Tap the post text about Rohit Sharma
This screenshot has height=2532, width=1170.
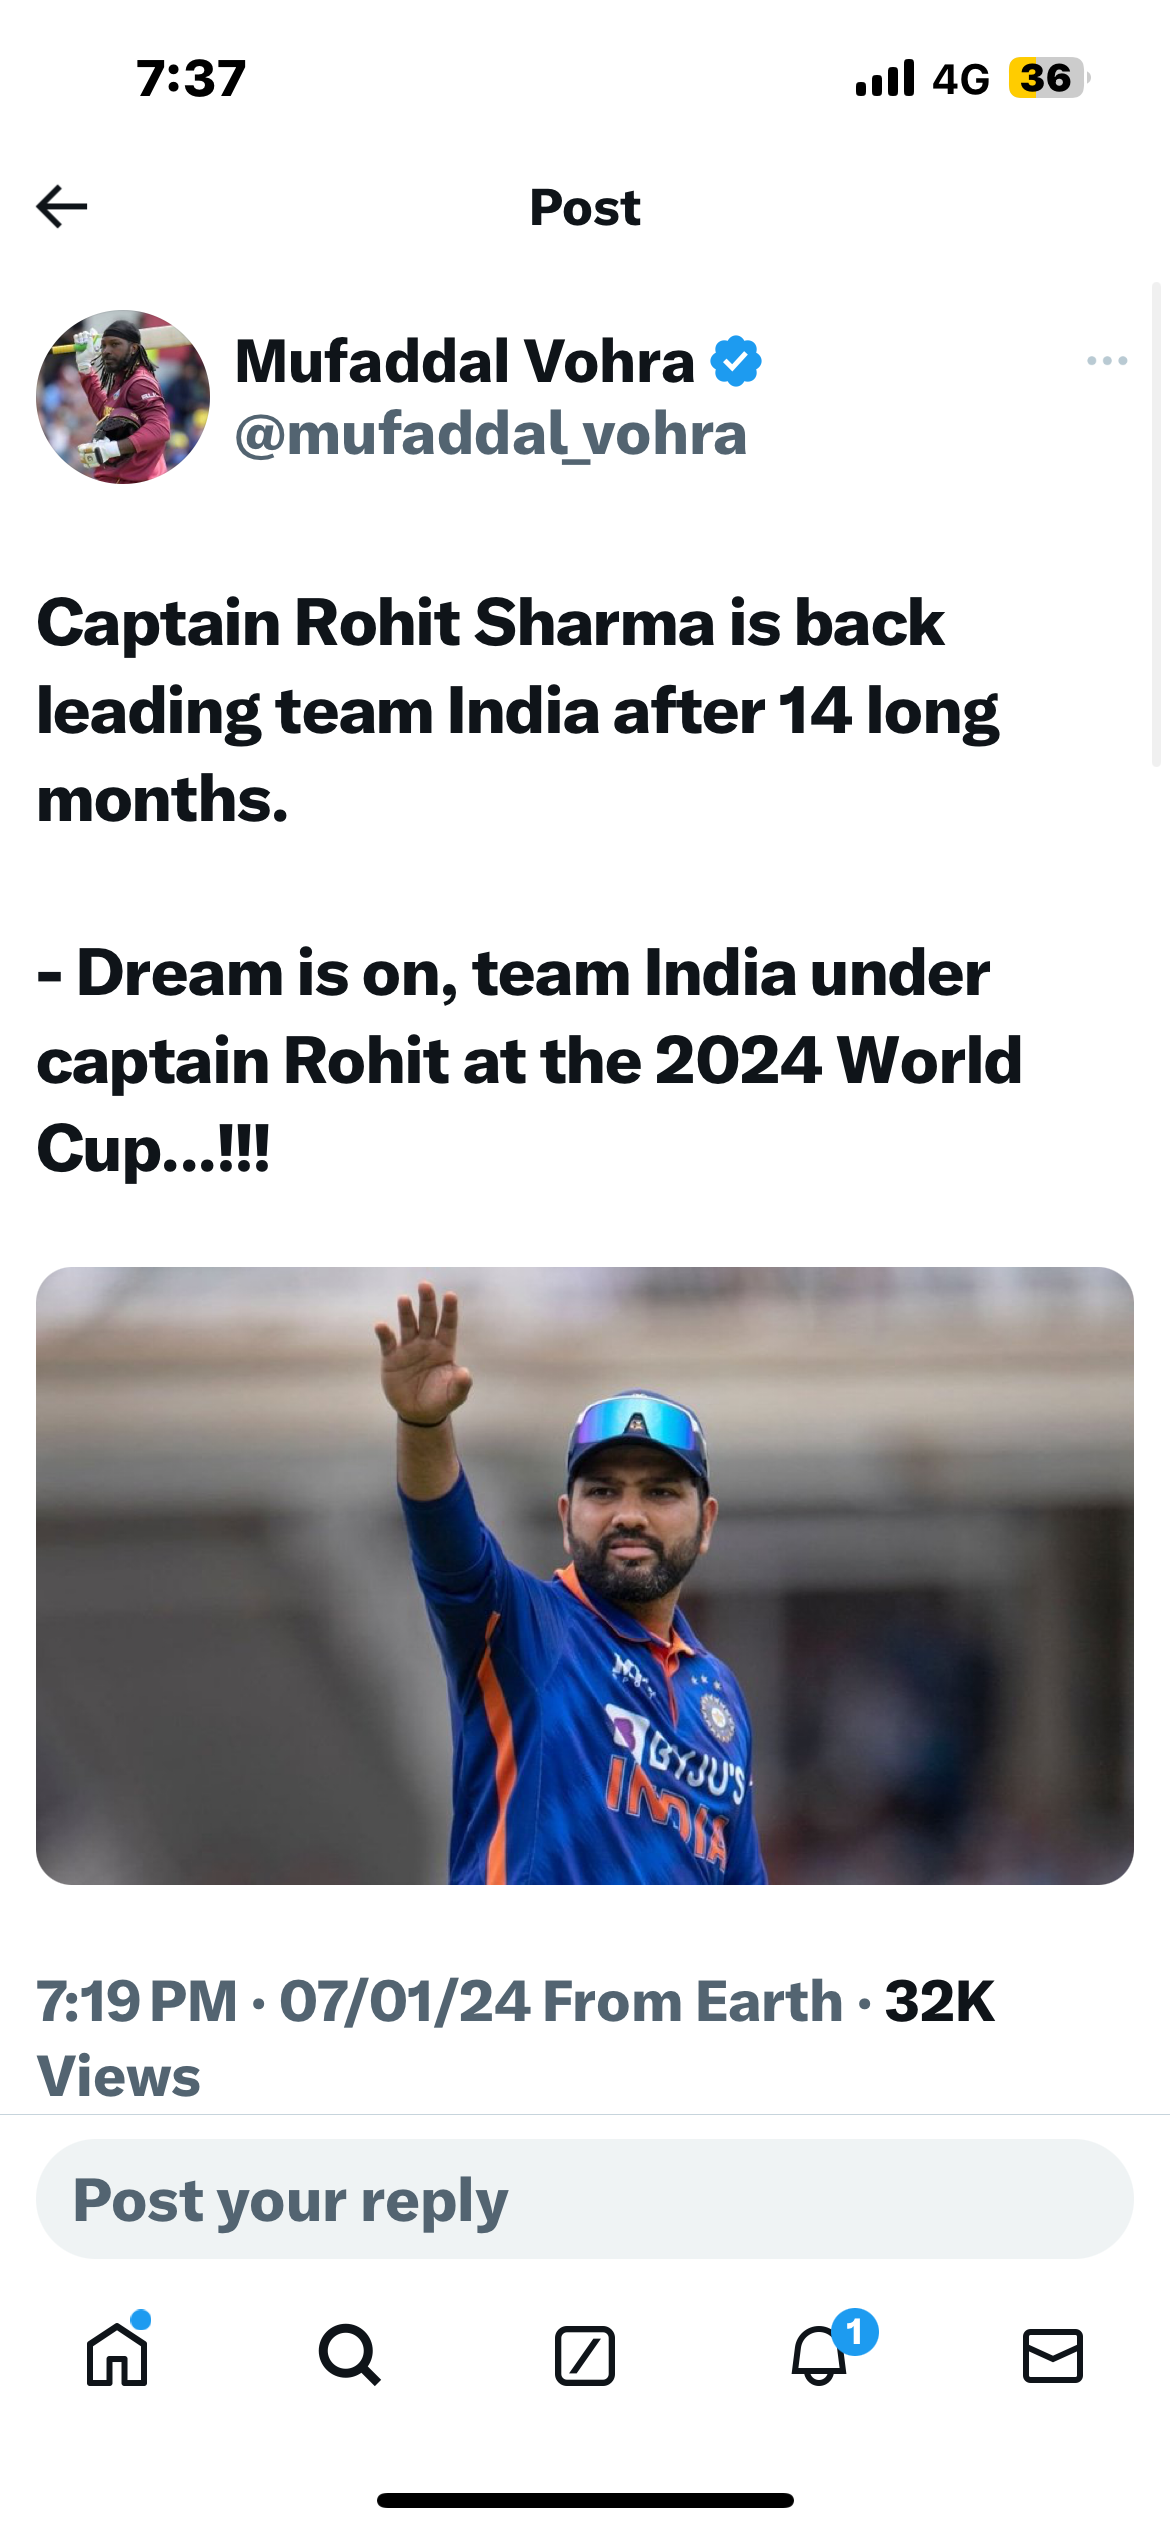[530, 885]
